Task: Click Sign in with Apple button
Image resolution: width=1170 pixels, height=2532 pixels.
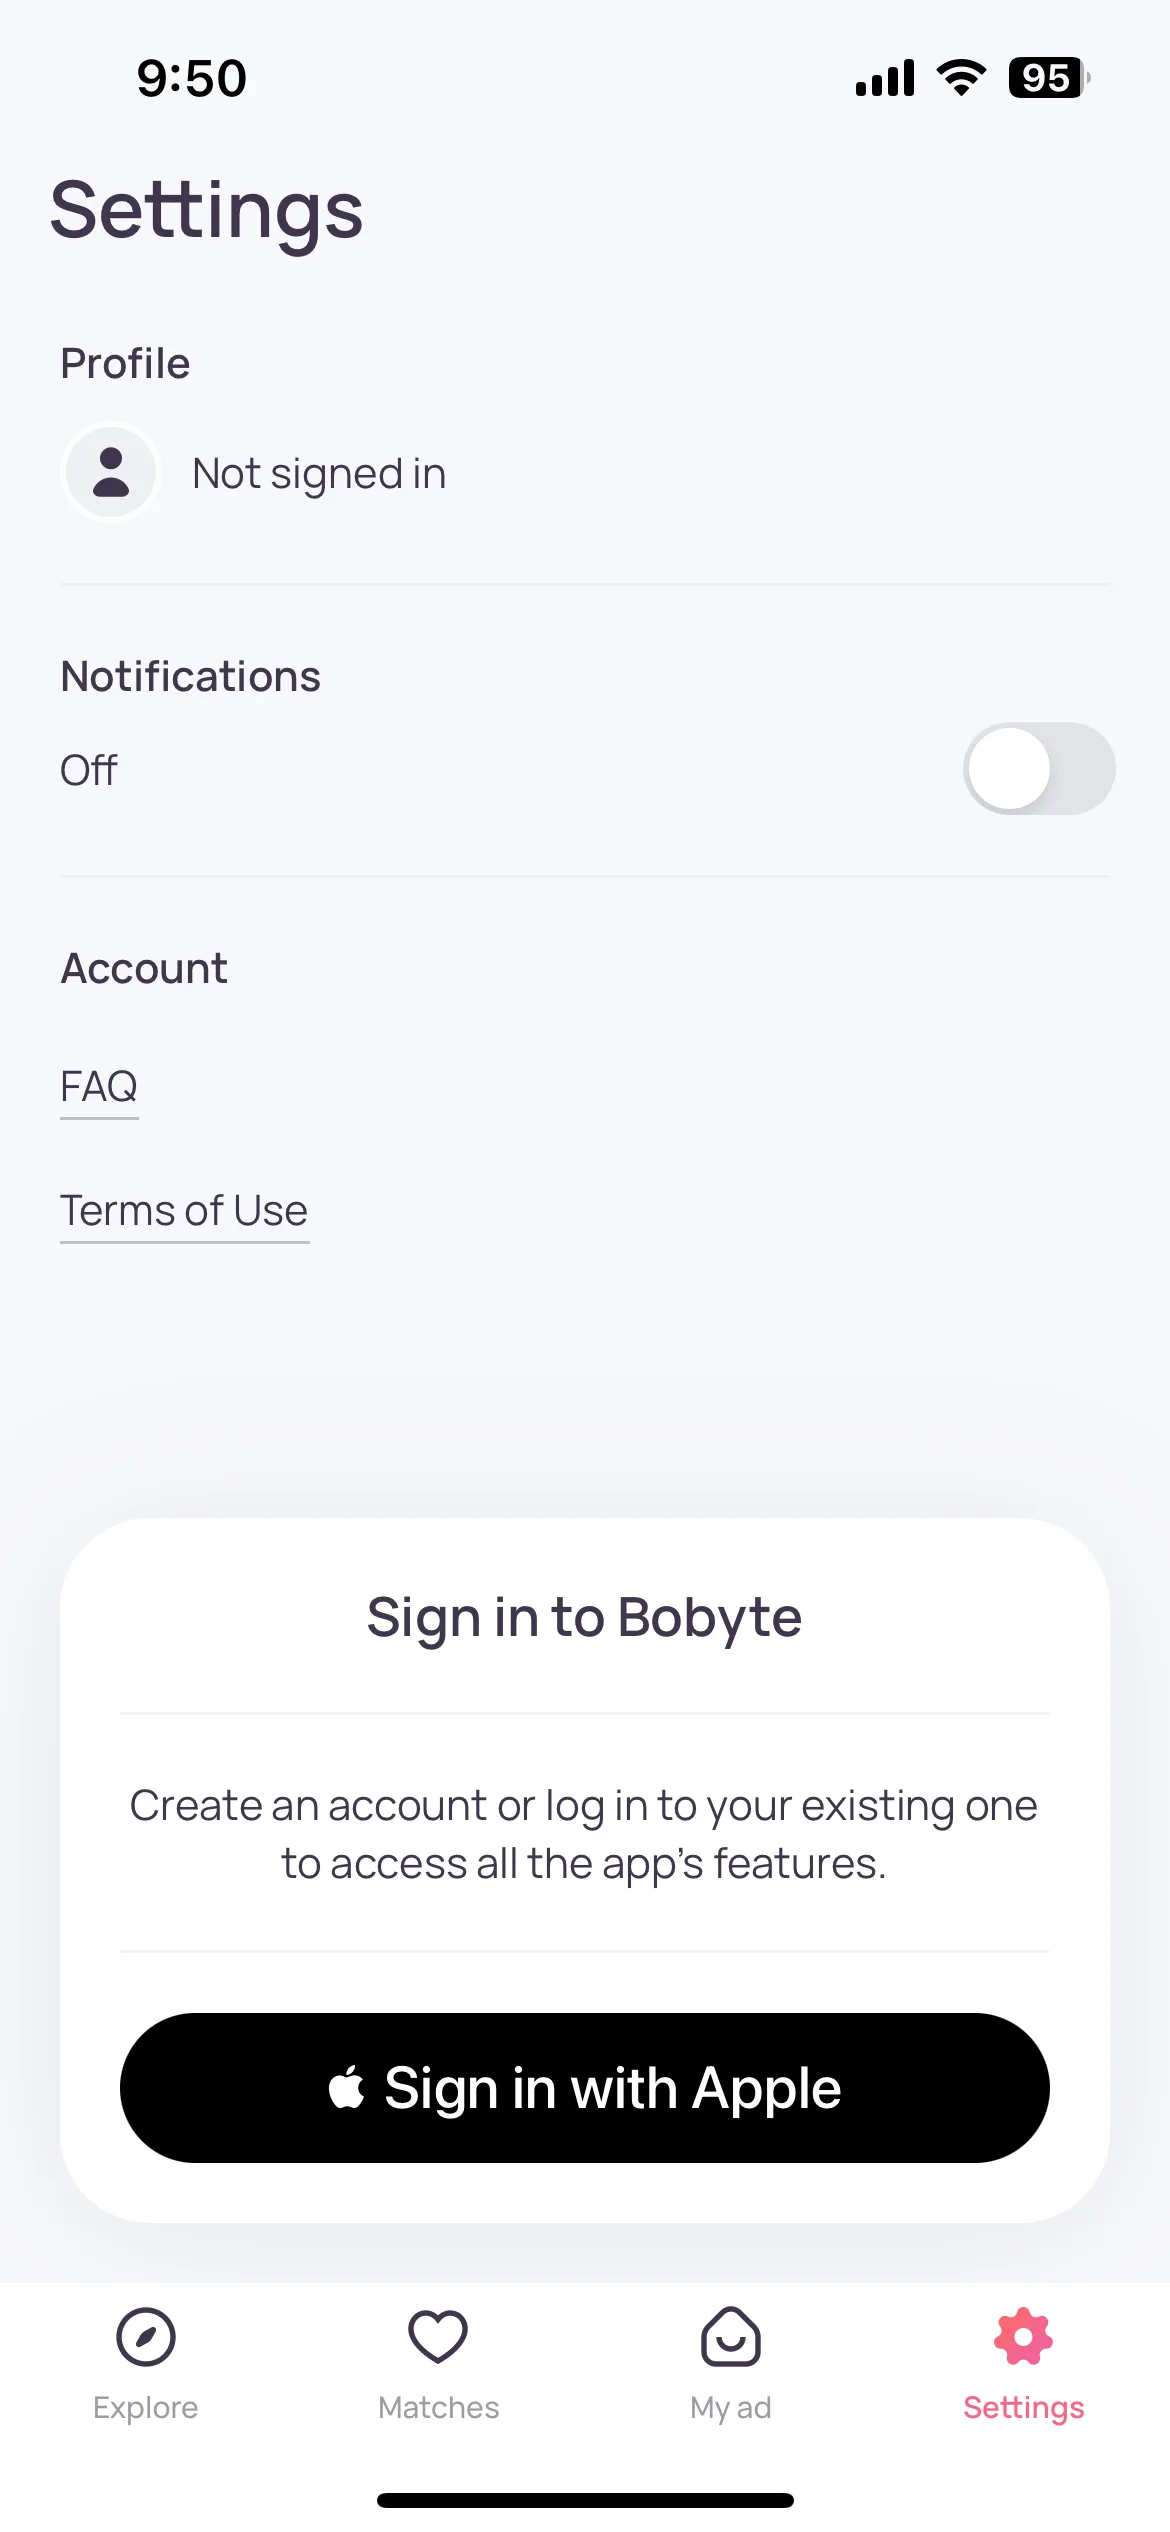Action: 585,2088
